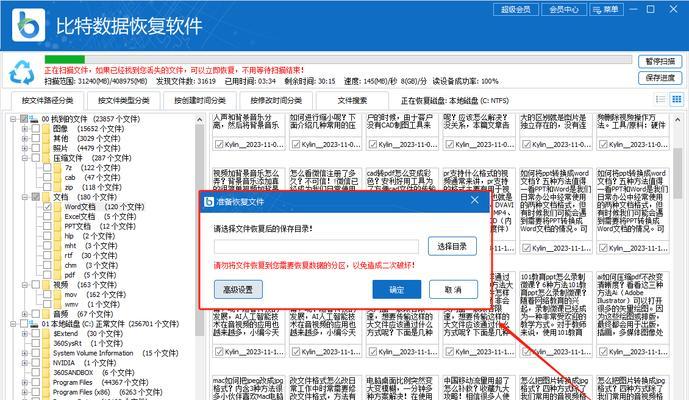
Task: Click the thumbnail grid vertical scrollbar
Action: [678, 174]
